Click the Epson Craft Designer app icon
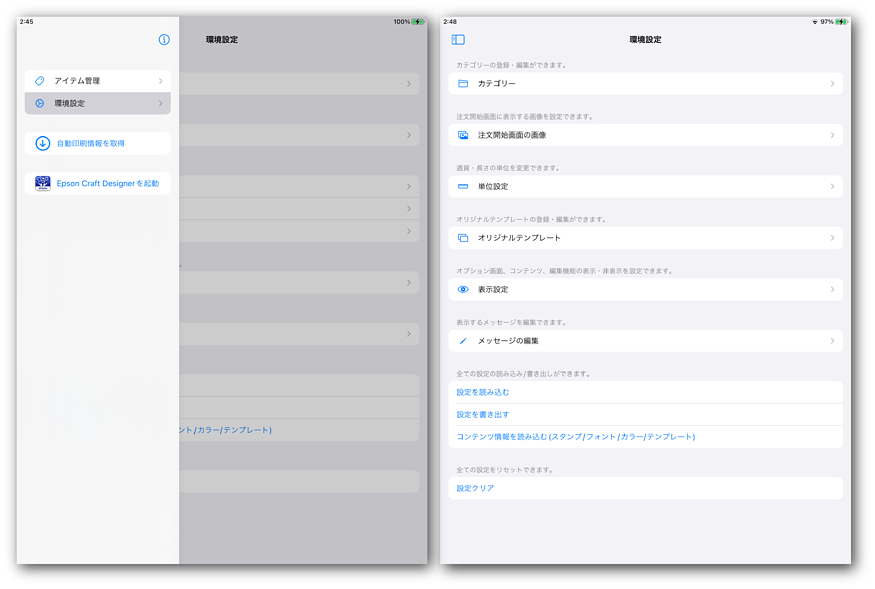The width and height of the screenshot is (875, 589). point(43,184)
